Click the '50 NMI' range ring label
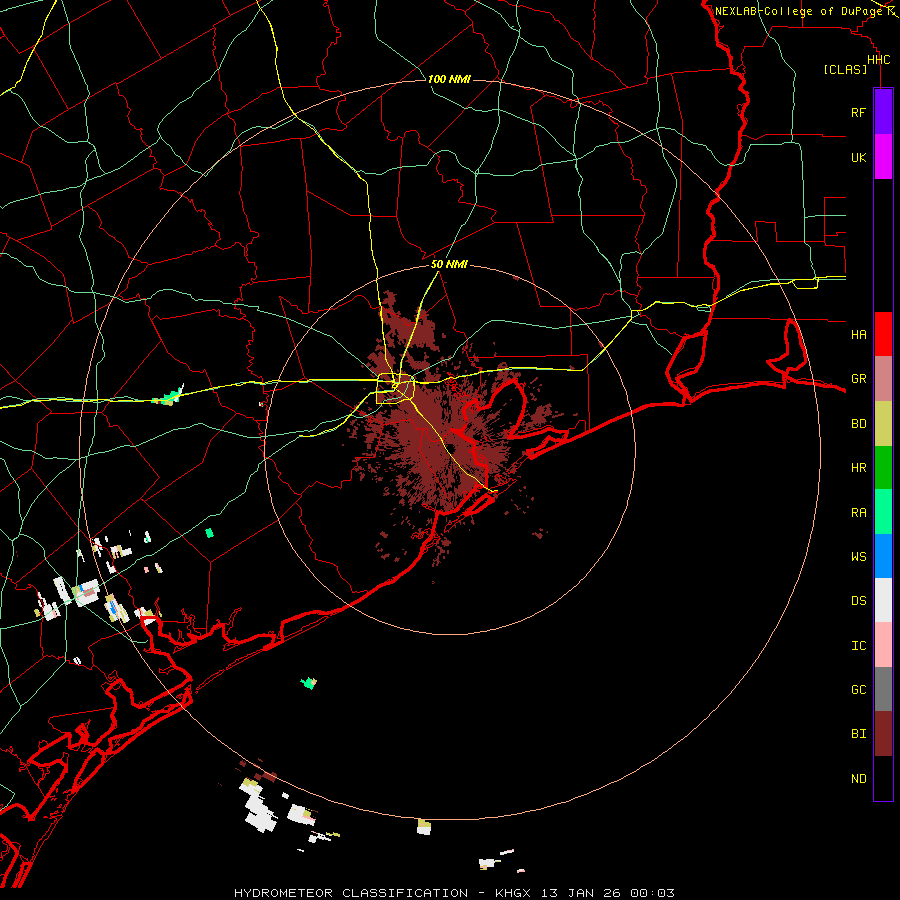 [449, 265]
